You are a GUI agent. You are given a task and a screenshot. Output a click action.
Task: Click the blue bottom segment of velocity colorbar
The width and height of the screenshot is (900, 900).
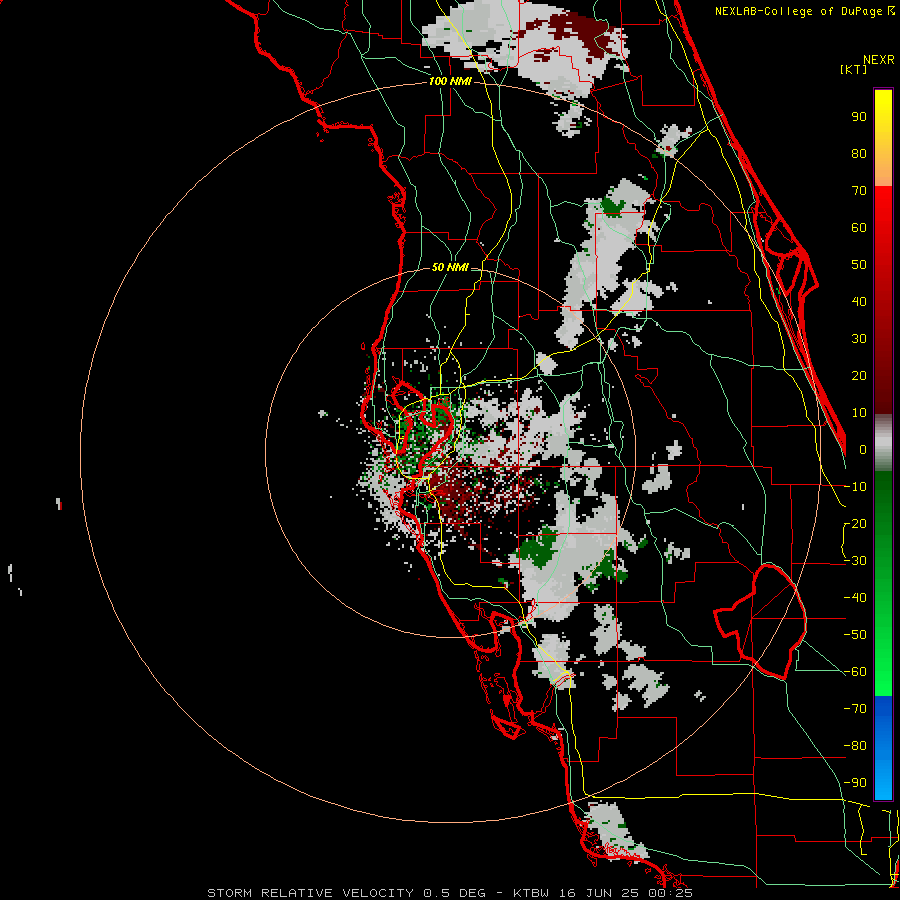point(883,747)
